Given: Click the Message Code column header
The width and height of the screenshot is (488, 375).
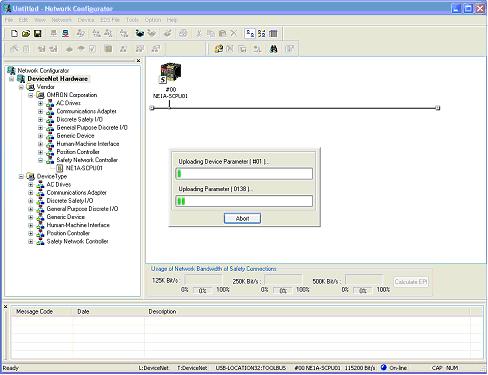Looking at the screenshot, I should pos(42,311).
